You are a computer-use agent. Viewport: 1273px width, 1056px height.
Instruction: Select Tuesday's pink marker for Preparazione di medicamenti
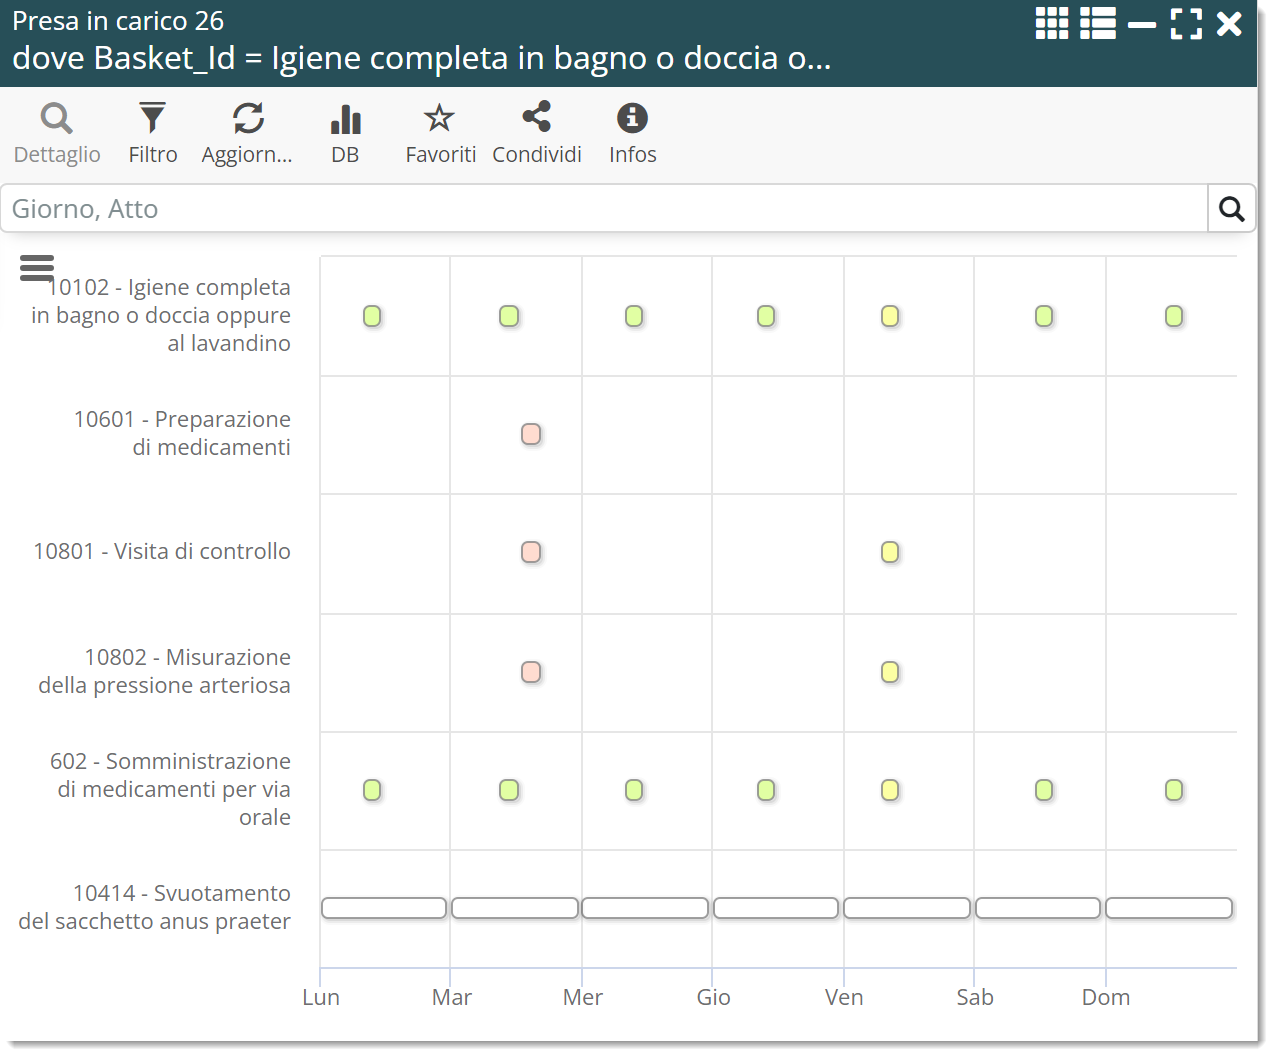pos(531,434)
